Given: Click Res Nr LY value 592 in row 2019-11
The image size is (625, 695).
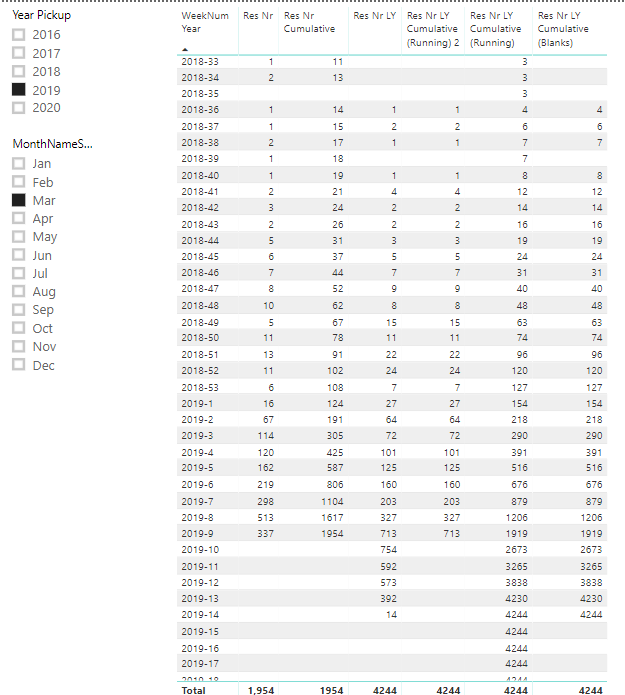Looking at the screenshot, I should [388, 566].
